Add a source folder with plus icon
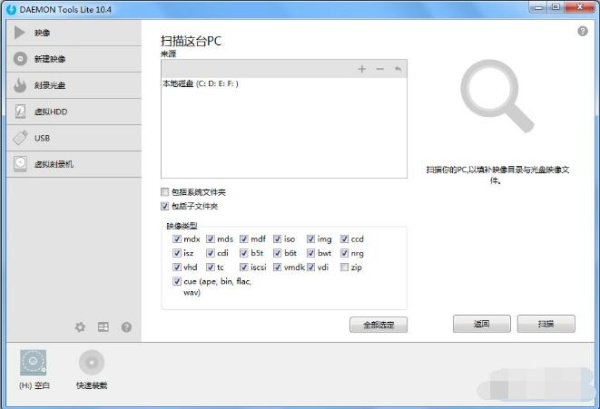The image size is (600, 409). pos(362,69)
